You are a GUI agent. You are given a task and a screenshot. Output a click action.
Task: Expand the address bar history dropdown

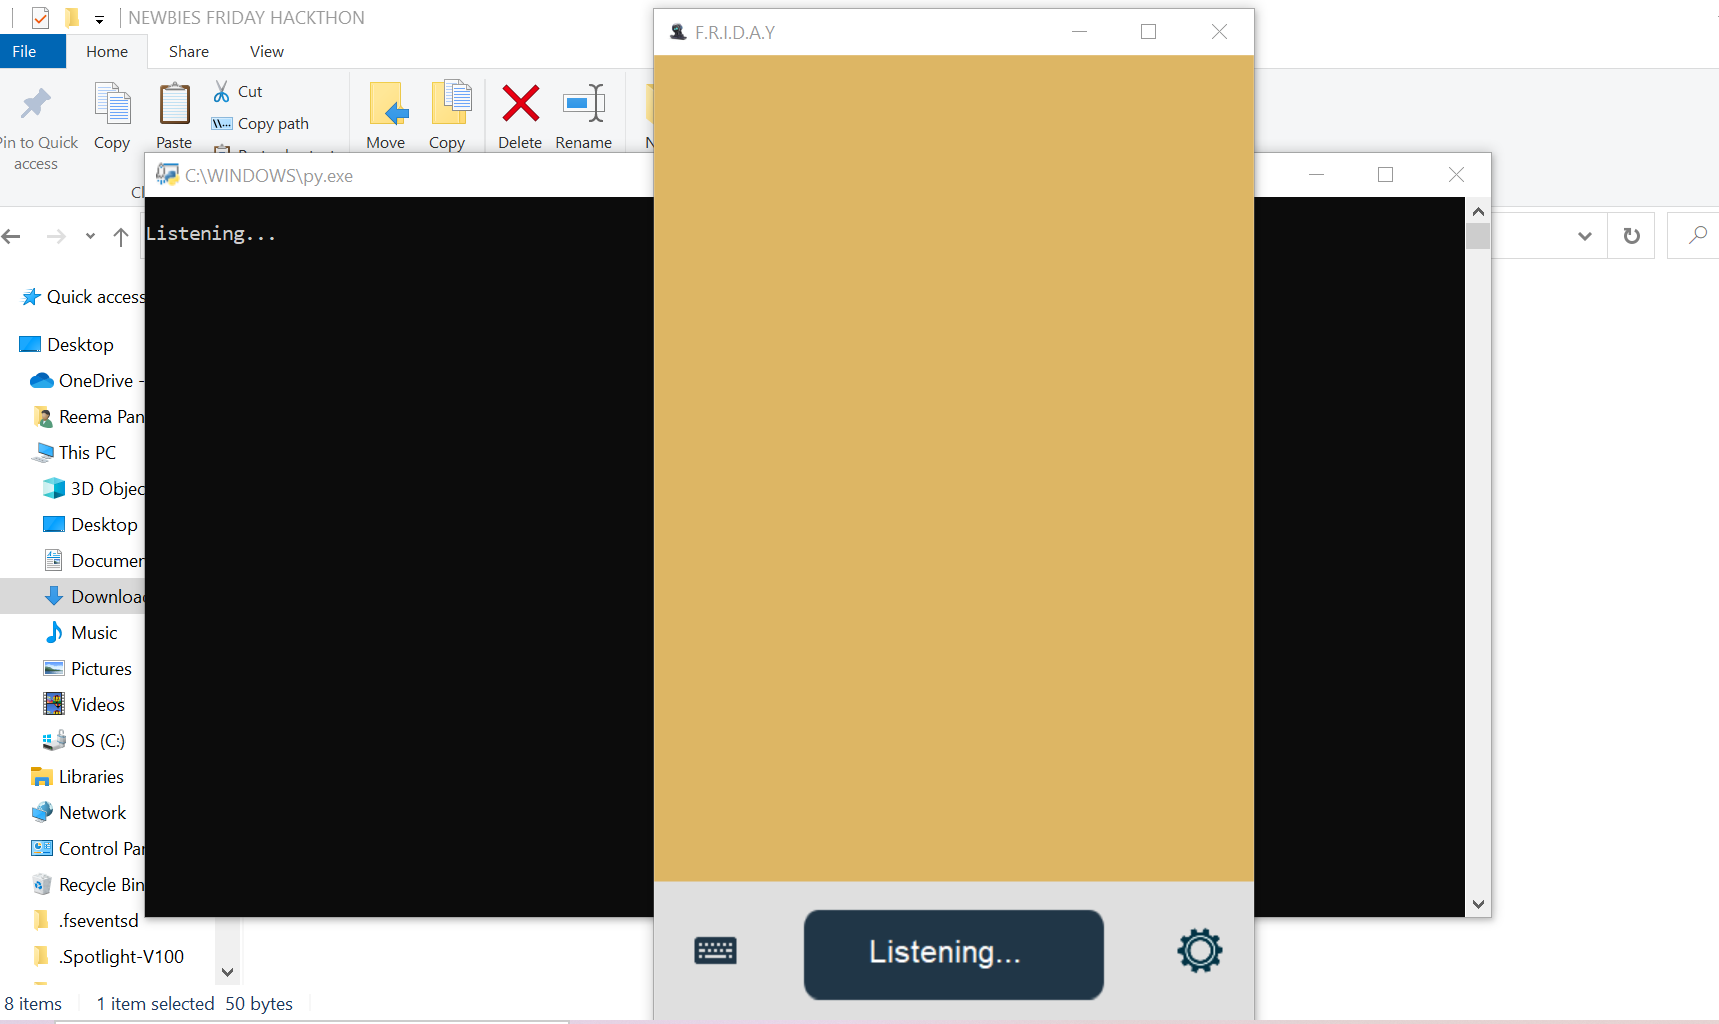pos(1584,236)
